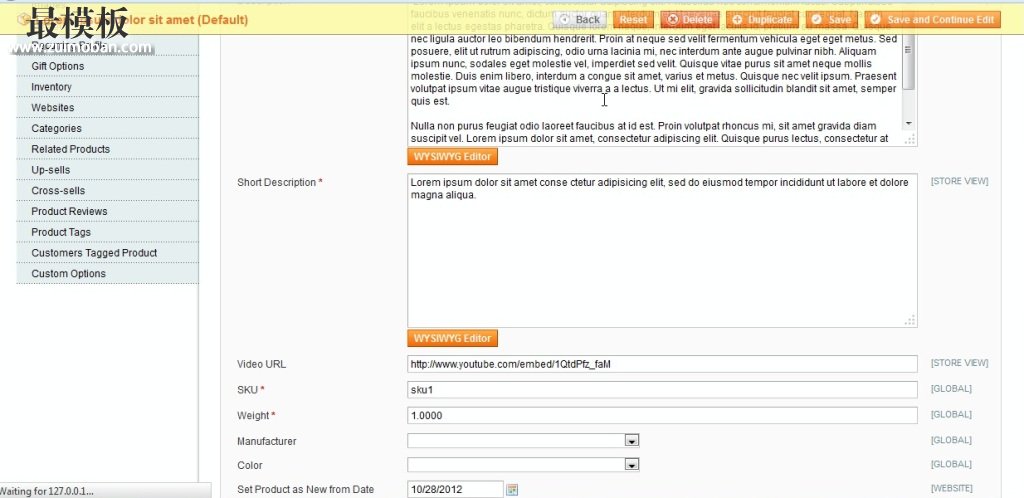Image resolution: width=1024 pixels, height=498 pixels.
Task: Go to the Product Reviews tab
Action: click(69, 211)
